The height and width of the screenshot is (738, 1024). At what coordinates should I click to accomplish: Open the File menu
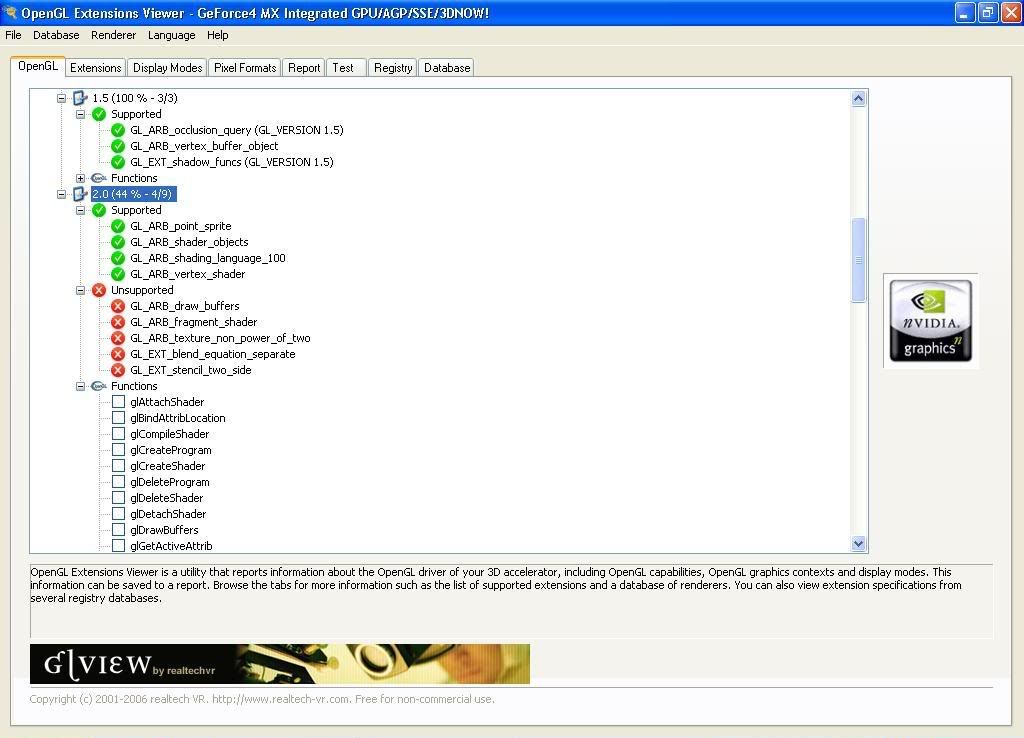coord(13,35)
